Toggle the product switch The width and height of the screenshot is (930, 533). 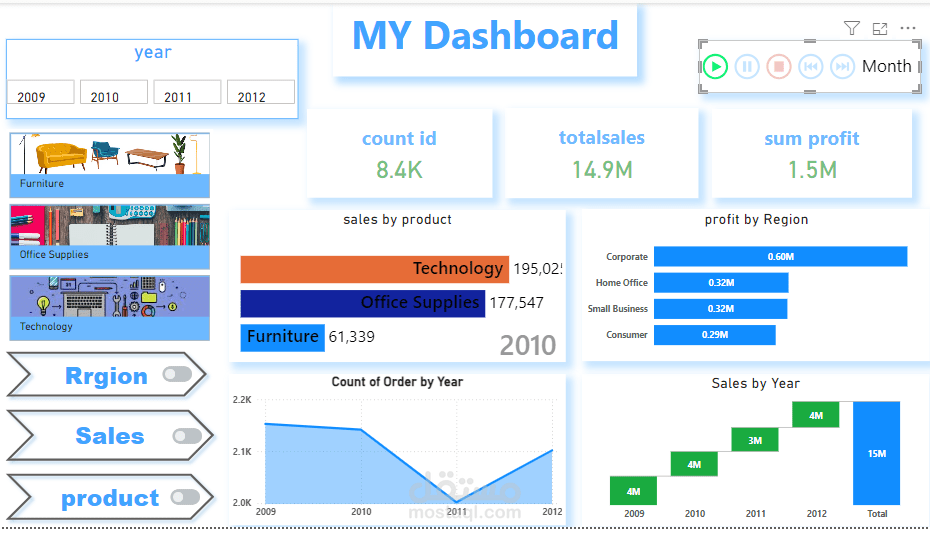click(186, 497)
